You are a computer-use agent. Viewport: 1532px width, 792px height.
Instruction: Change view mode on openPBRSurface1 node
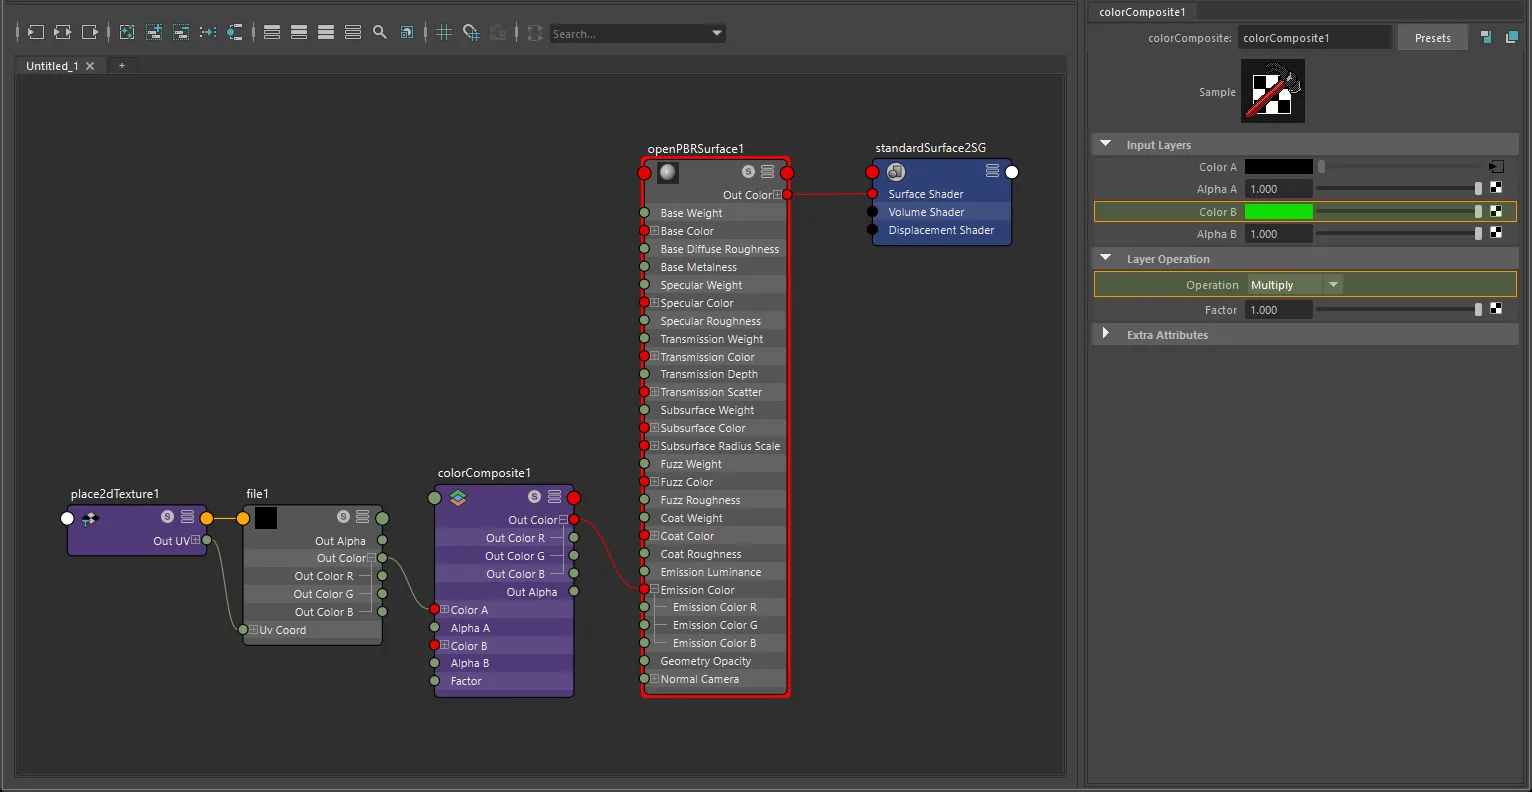pyautogui.click(x=768, y=172)
